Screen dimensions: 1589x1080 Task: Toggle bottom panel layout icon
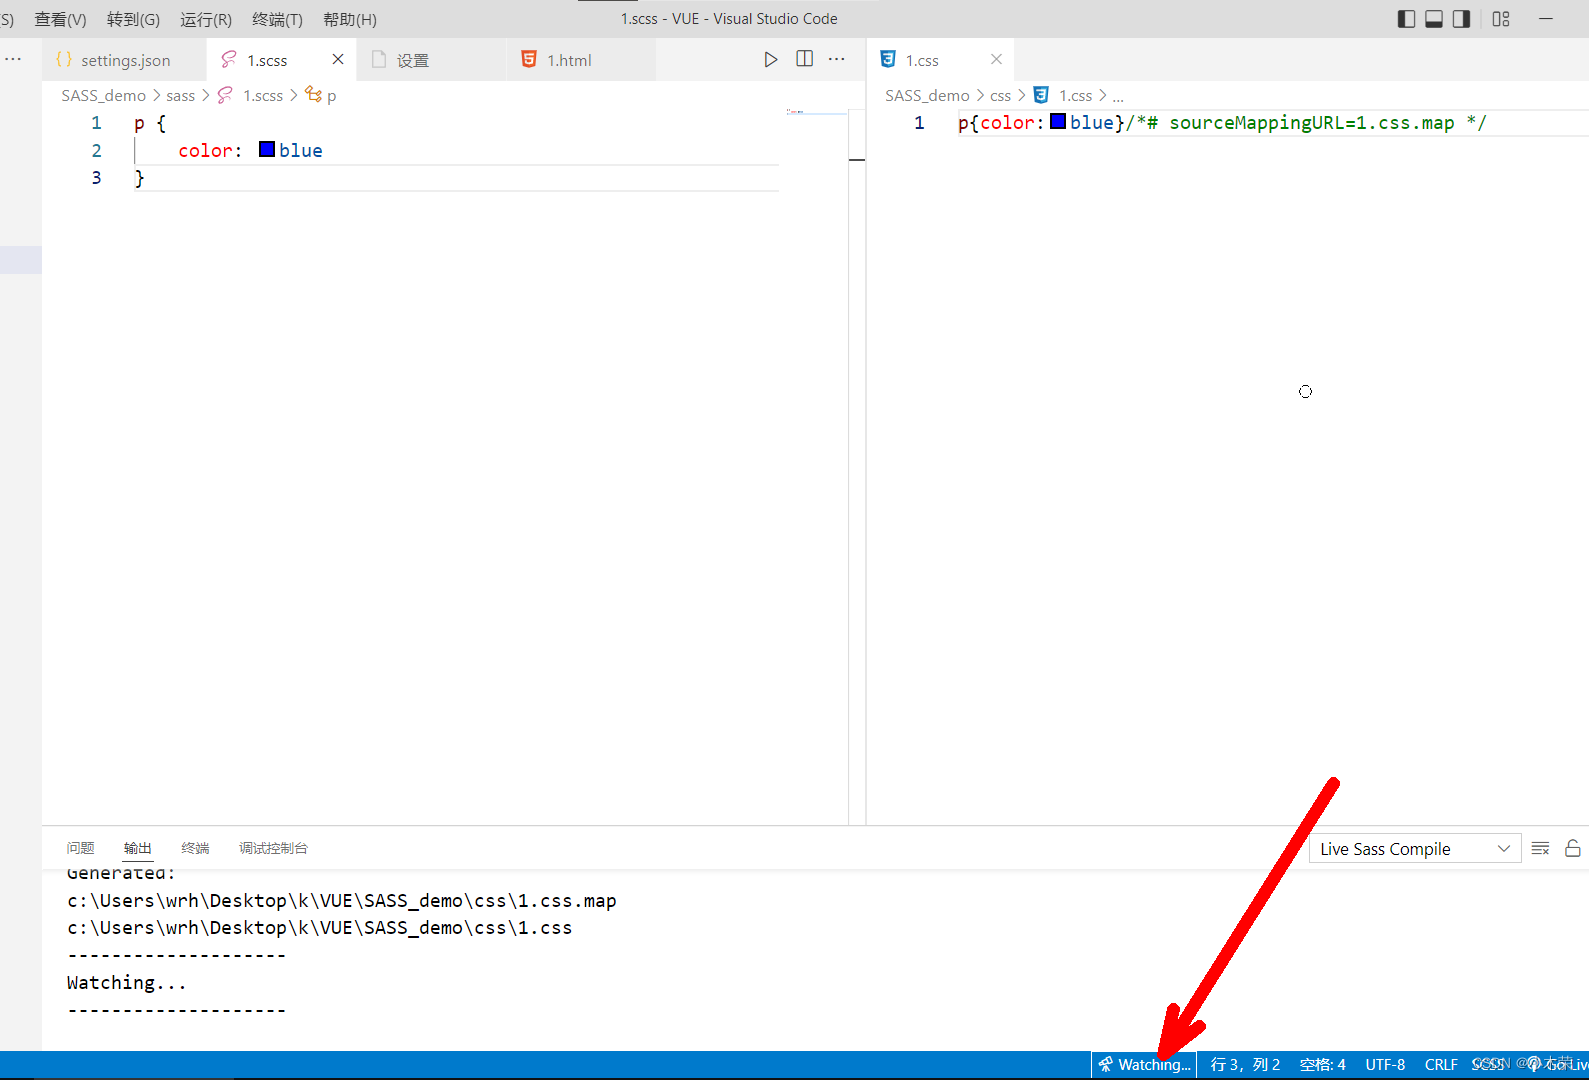pyautogui.click(x=1434, y=19)
